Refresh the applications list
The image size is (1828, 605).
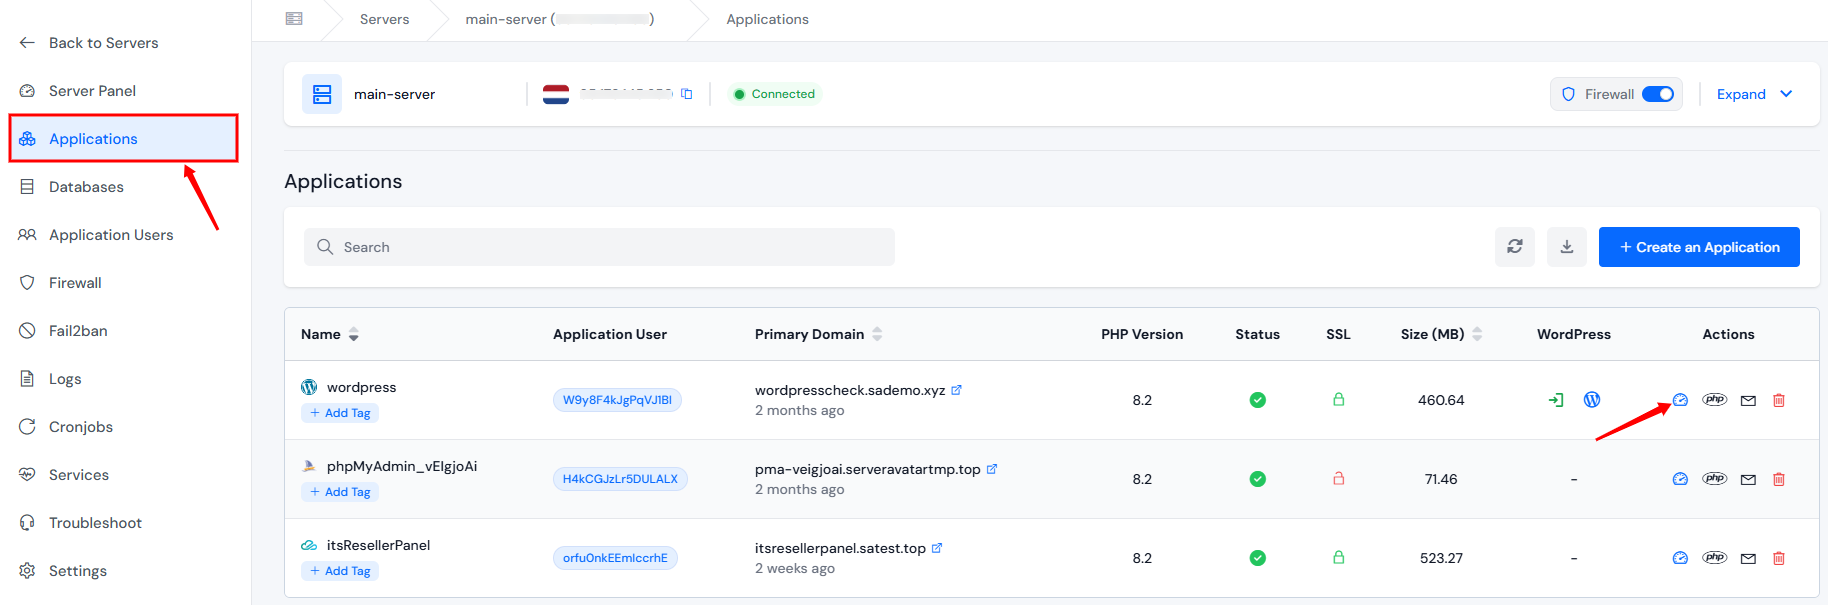1515,247
